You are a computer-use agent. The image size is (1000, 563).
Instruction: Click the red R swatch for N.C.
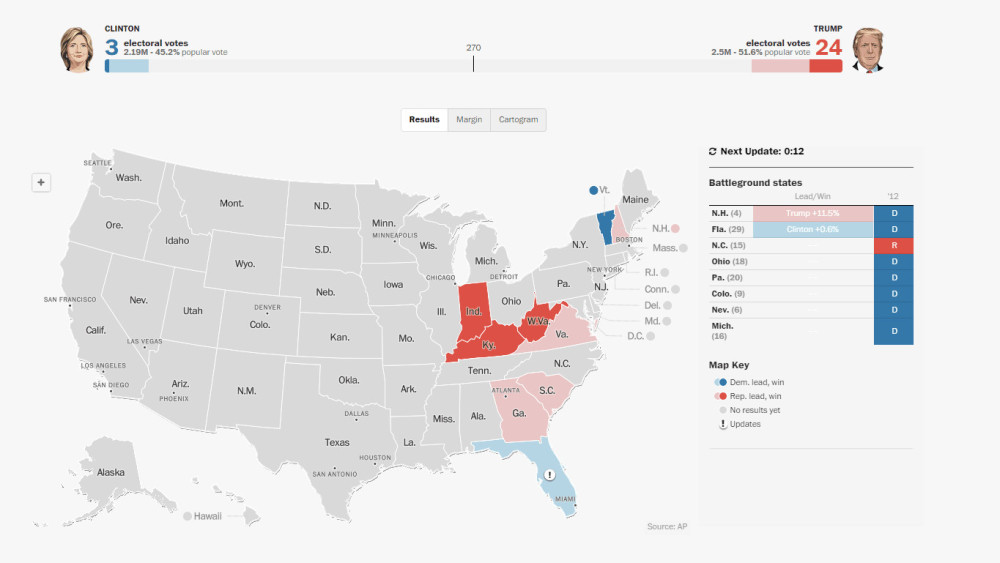[894, 245]
